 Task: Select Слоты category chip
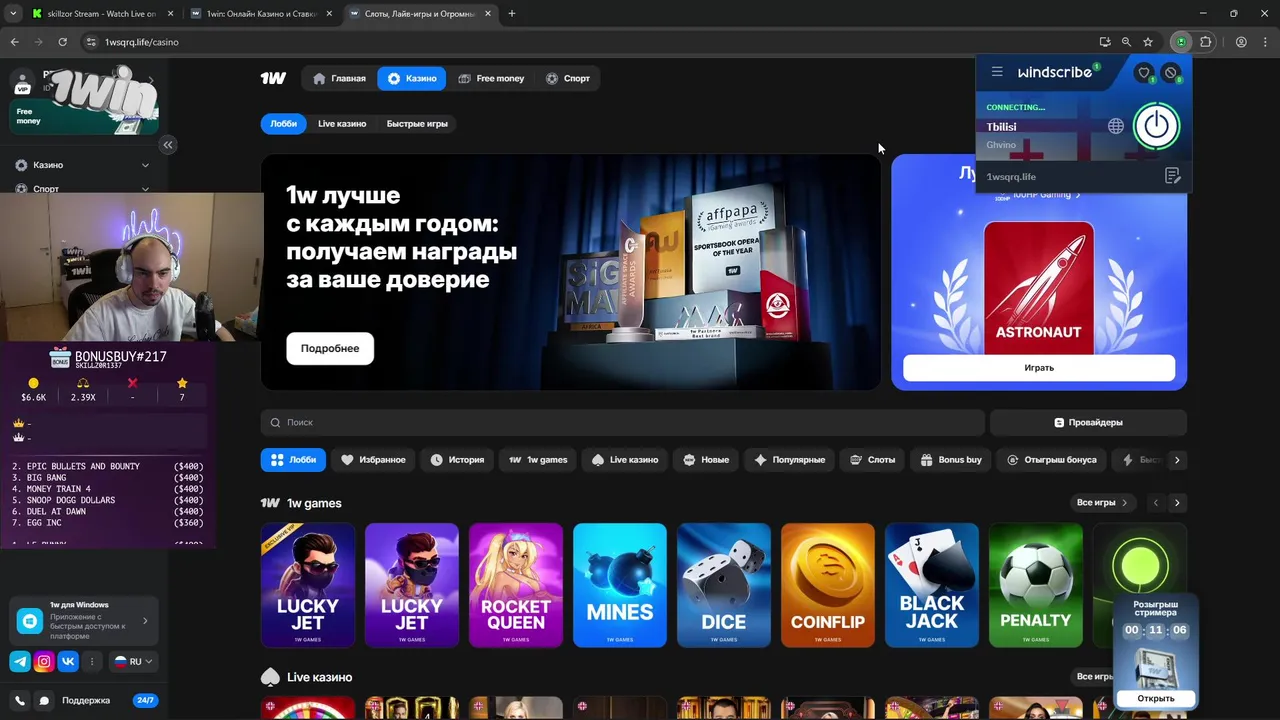pos(873,460)
